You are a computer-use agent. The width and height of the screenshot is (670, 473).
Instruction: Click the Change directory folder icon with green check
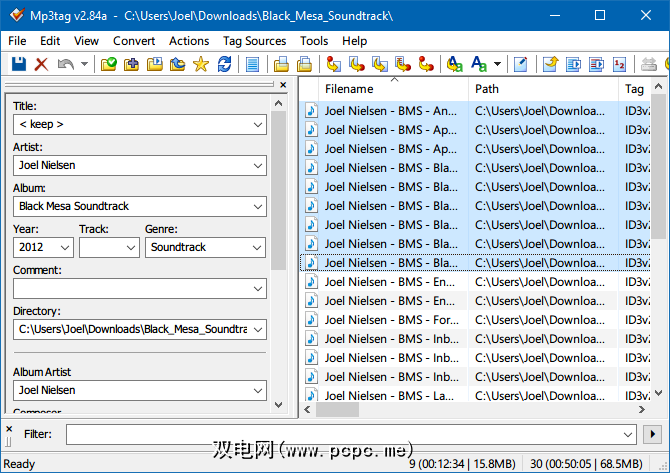point(109,65)
